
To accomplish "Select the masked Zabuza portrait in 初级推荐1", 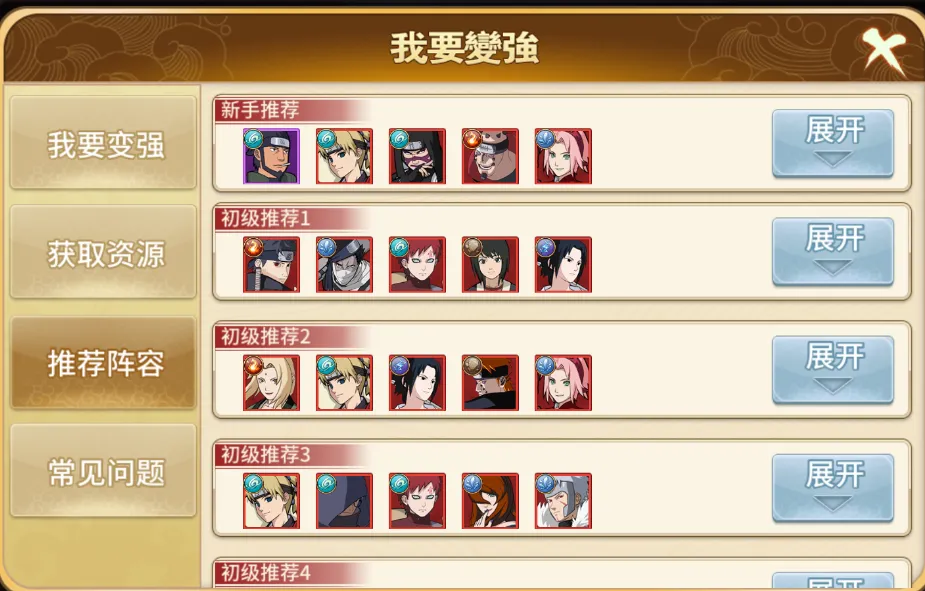I will (x=345, y=265).
